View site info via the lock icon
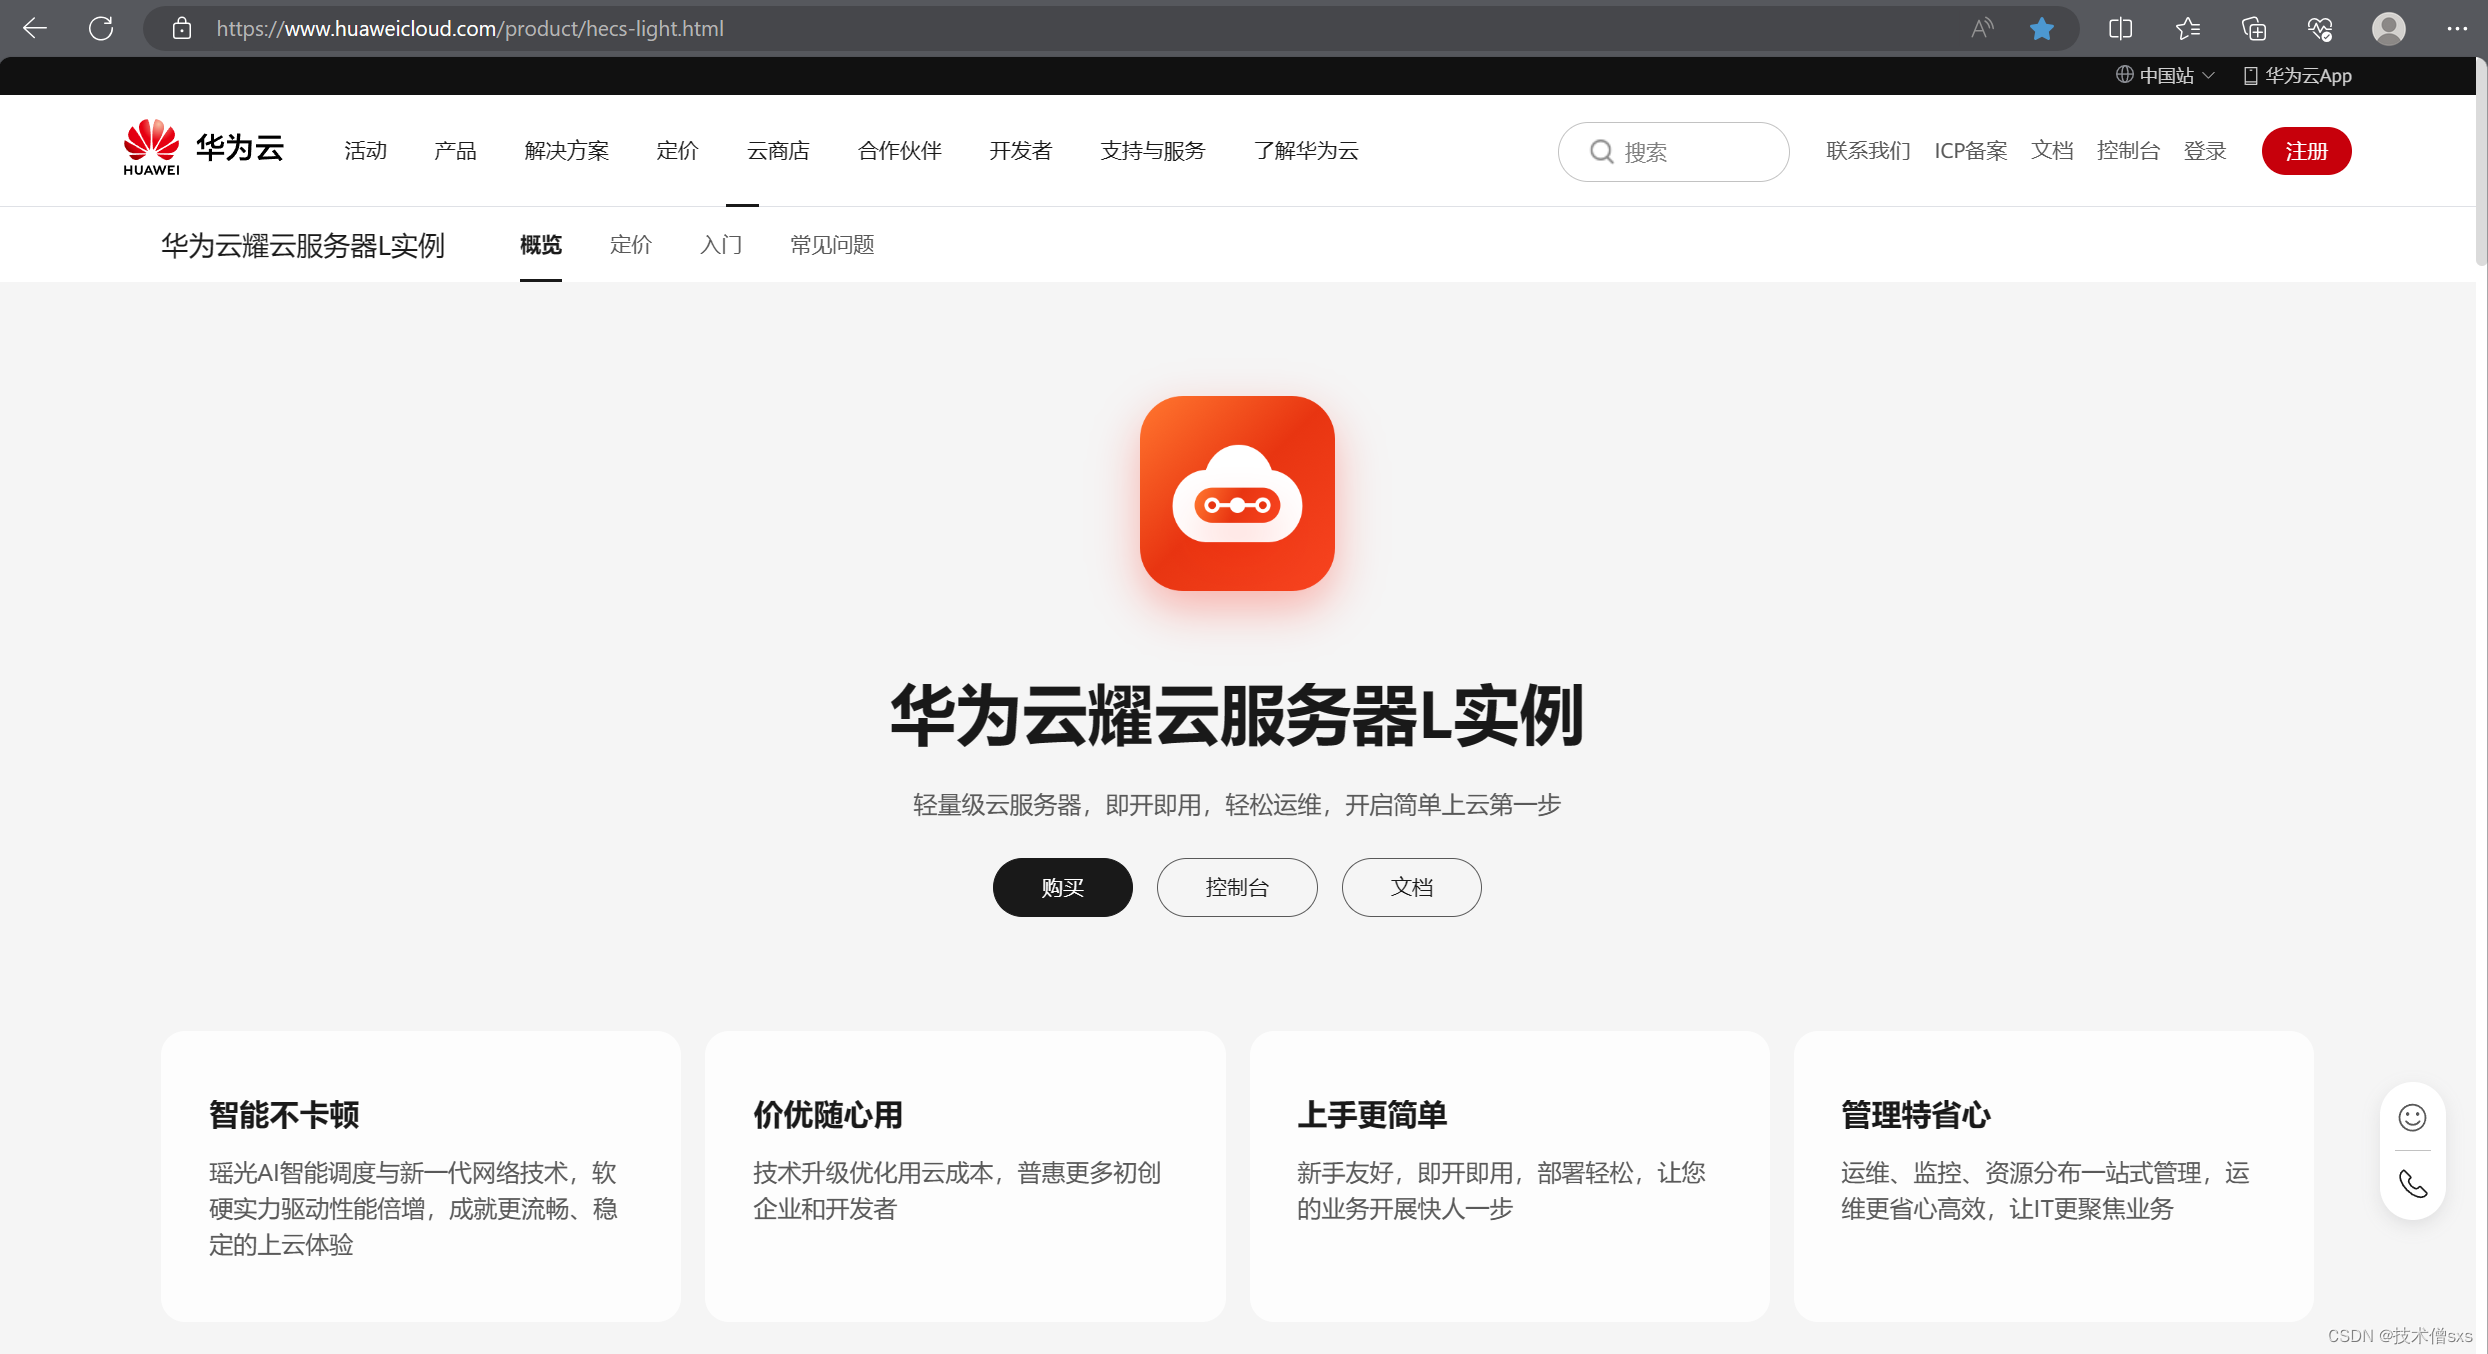2488x1354 pixels. [181, 28]
